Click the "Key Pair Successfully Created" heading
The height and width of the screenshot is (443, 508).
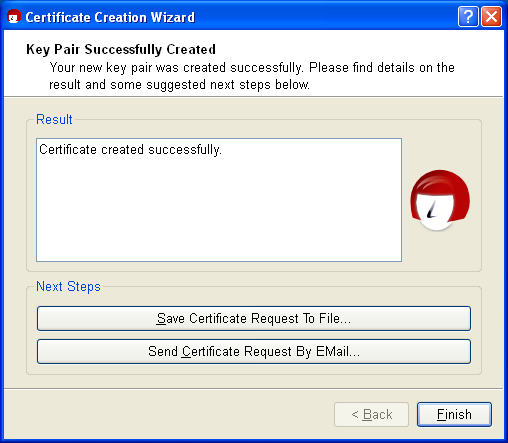(x=121, y=49)
